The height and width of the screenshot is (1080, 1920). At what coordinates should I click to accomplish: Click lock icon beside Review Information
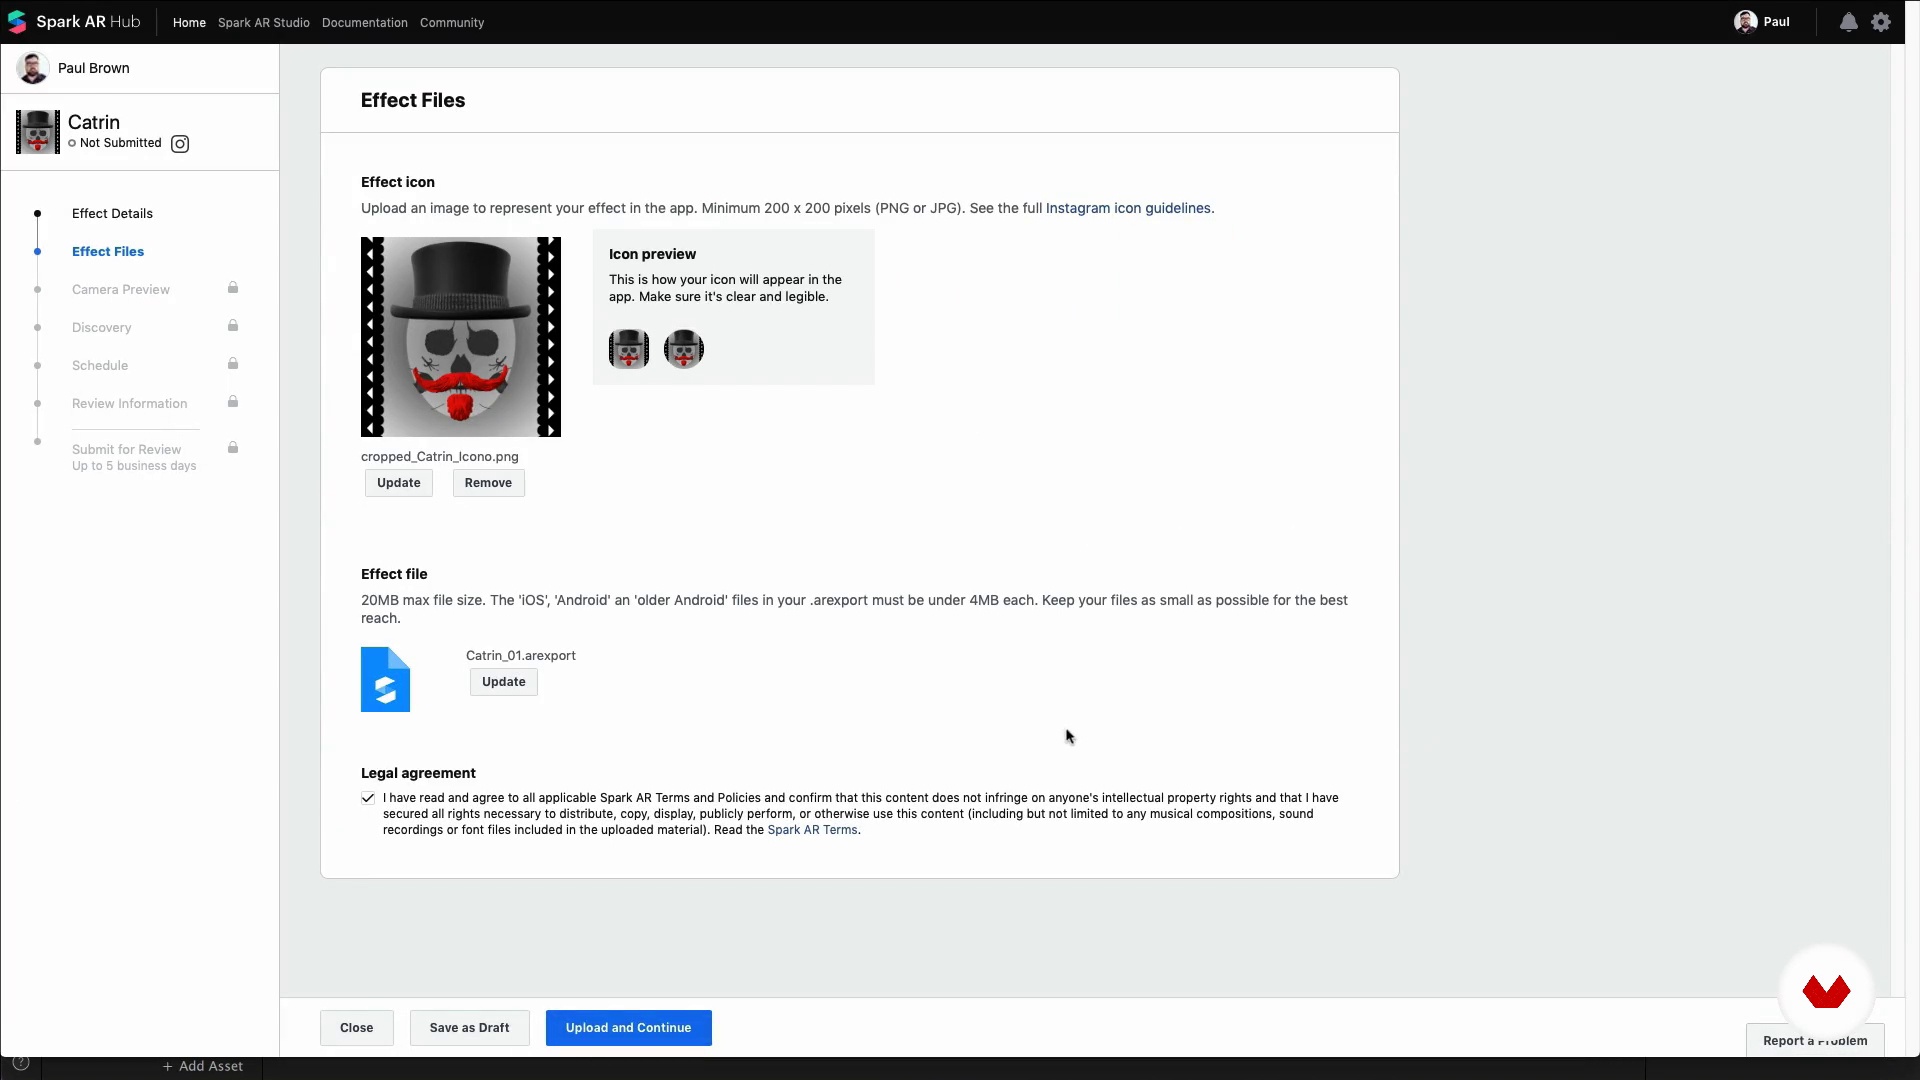click(x=233, y=402)
